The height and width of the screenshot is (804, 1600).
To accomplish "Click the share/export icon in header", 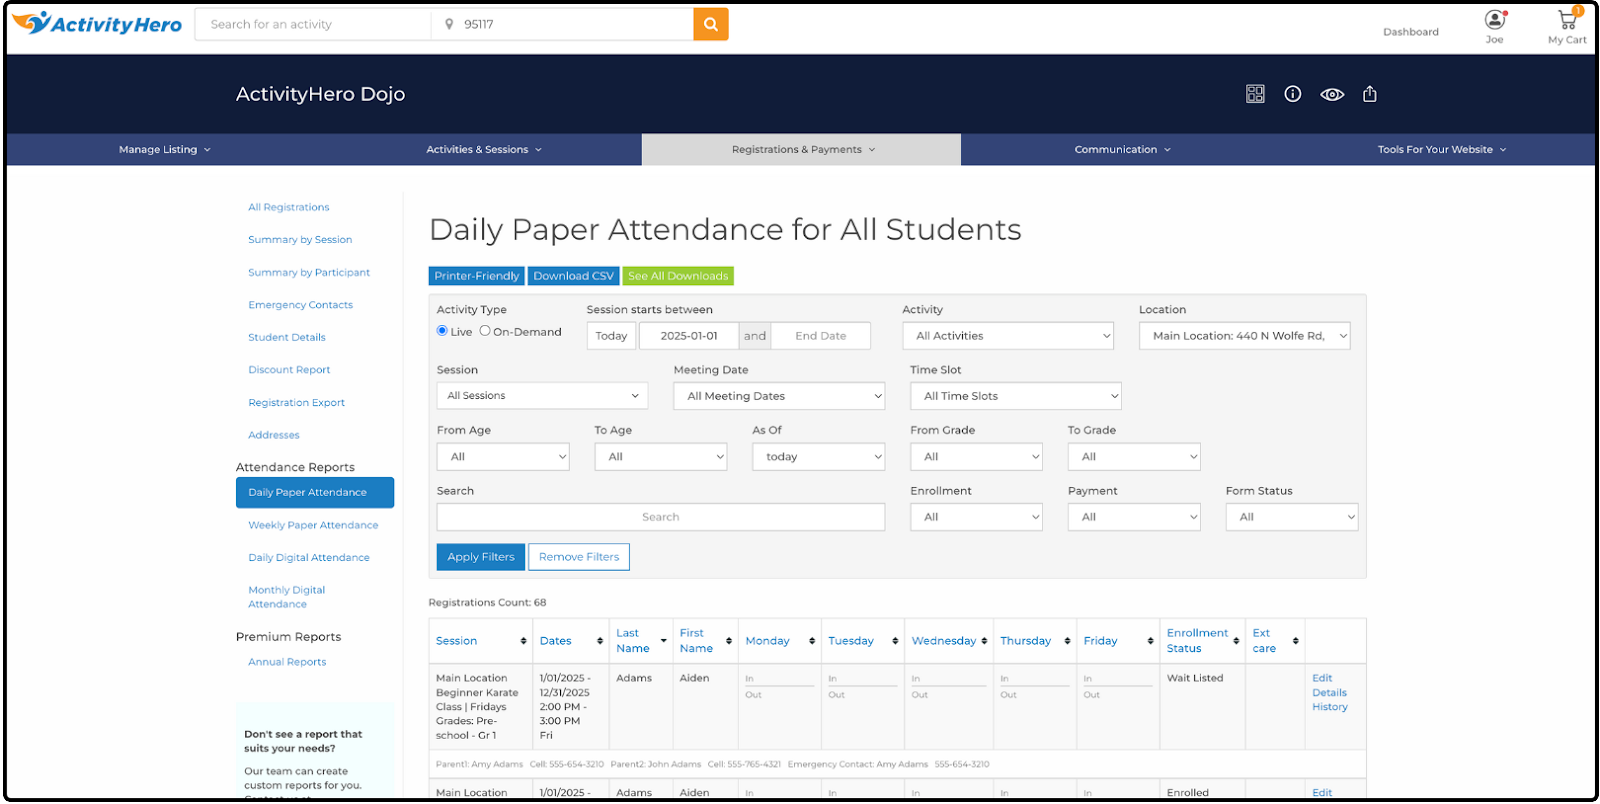I will pyautogui.click(x=1370, y=94).
